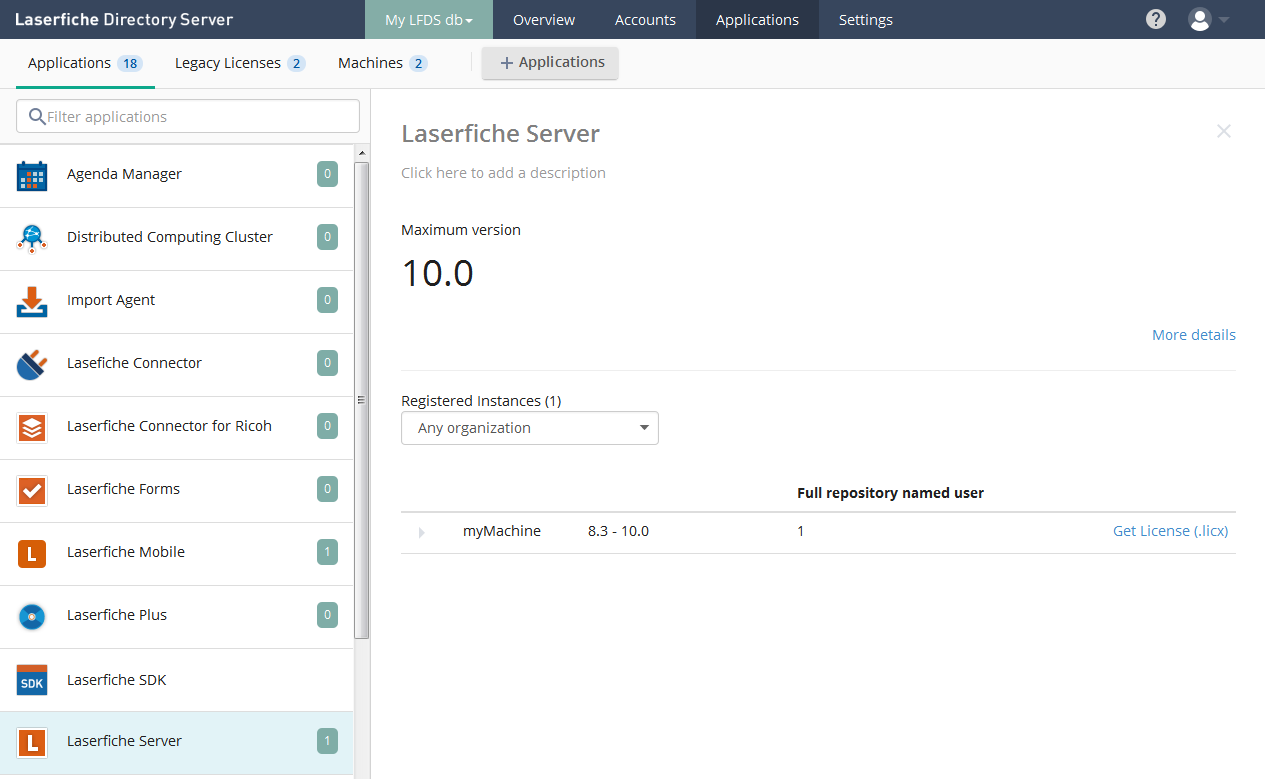Screen dimensions: 1265x779
Task: Click the Laserfiche Server panel heading
Action: 500,134
